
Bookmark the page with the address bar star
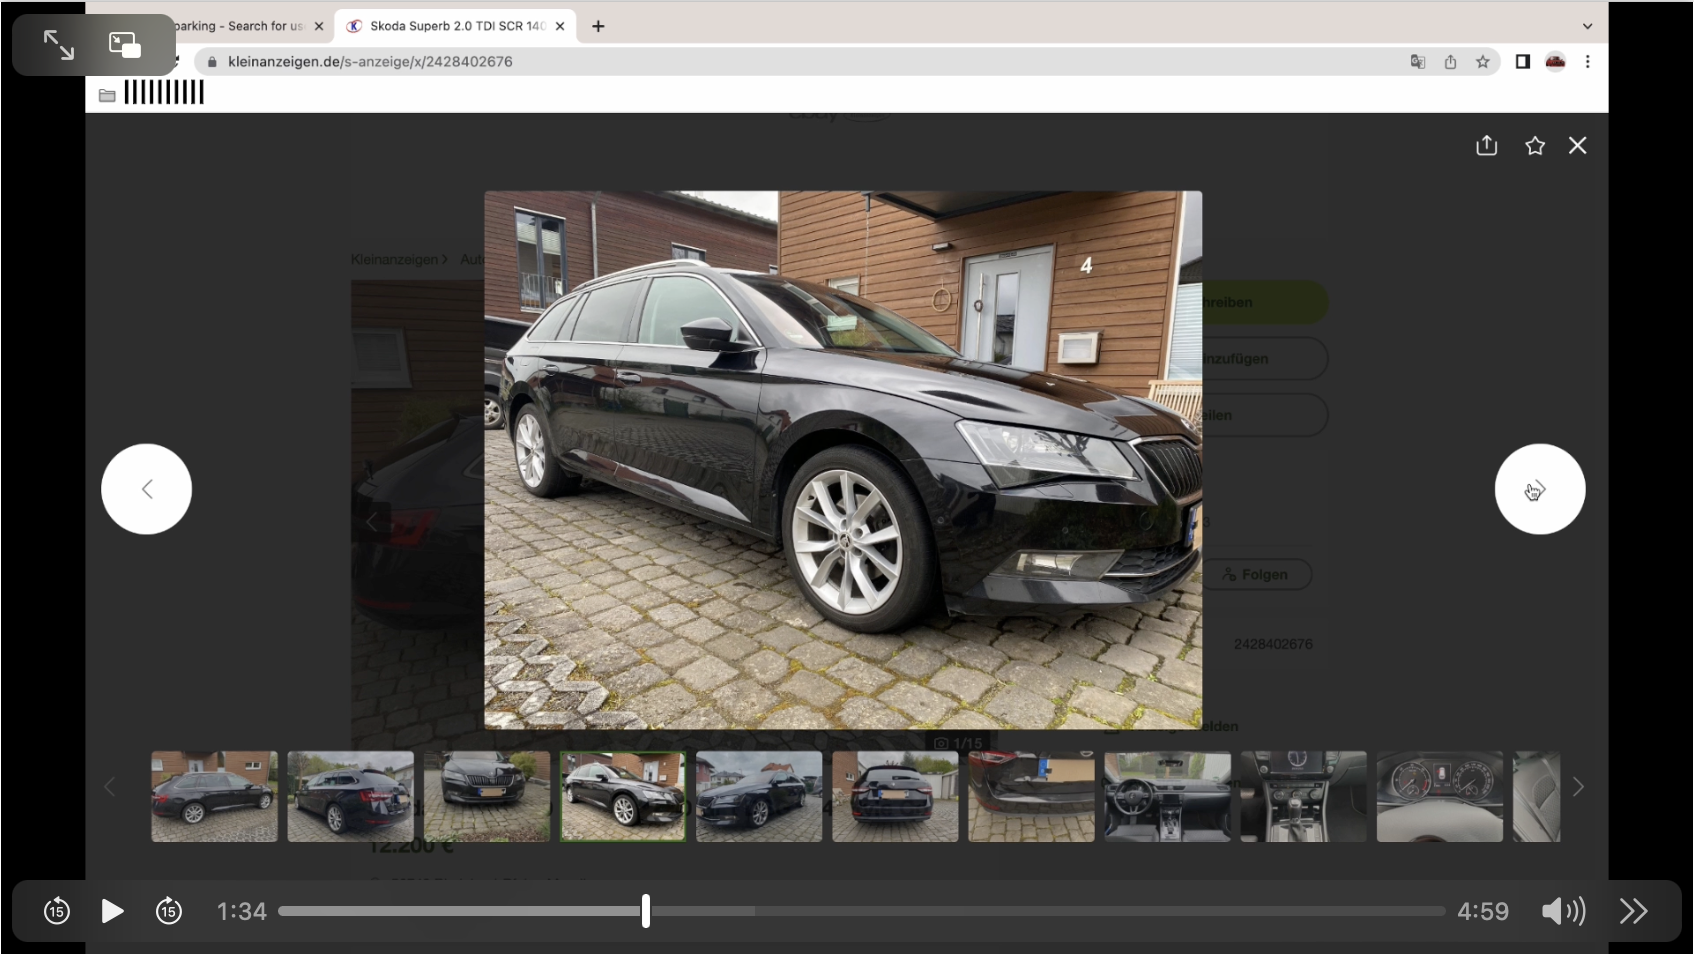(1483, 62)
